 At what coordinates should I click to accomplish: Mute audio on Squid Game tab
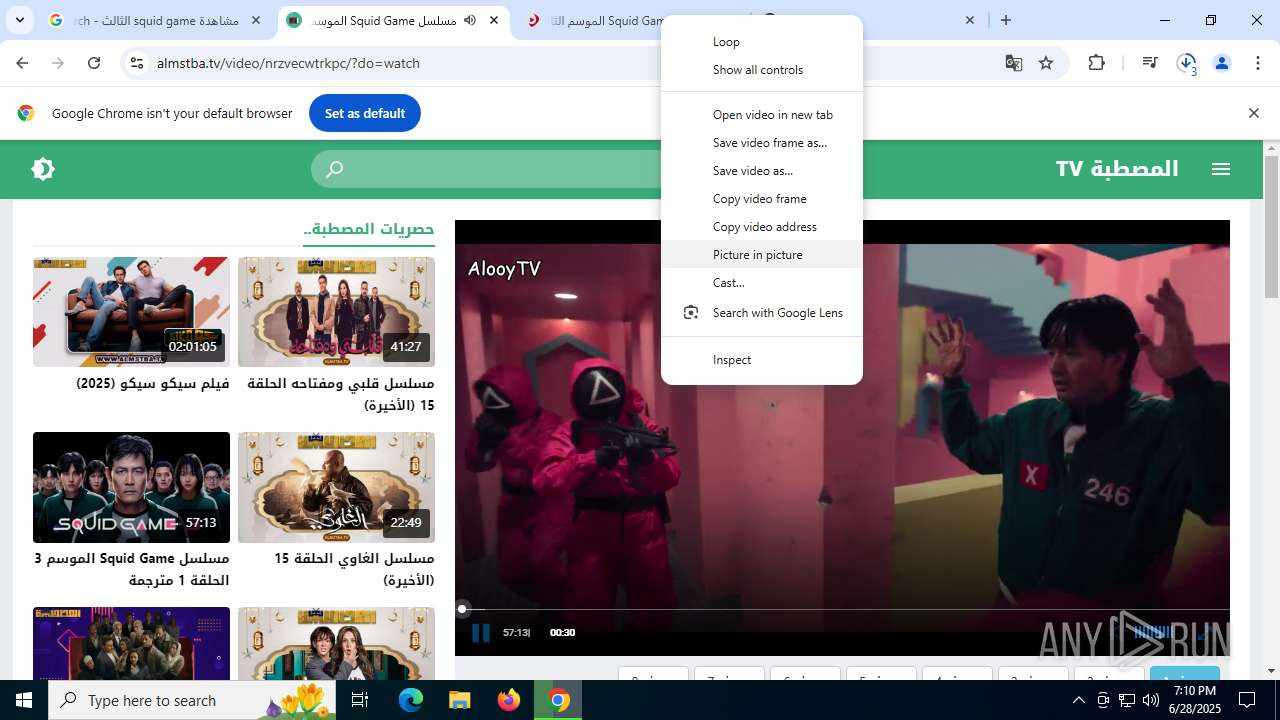pos(470,20)
